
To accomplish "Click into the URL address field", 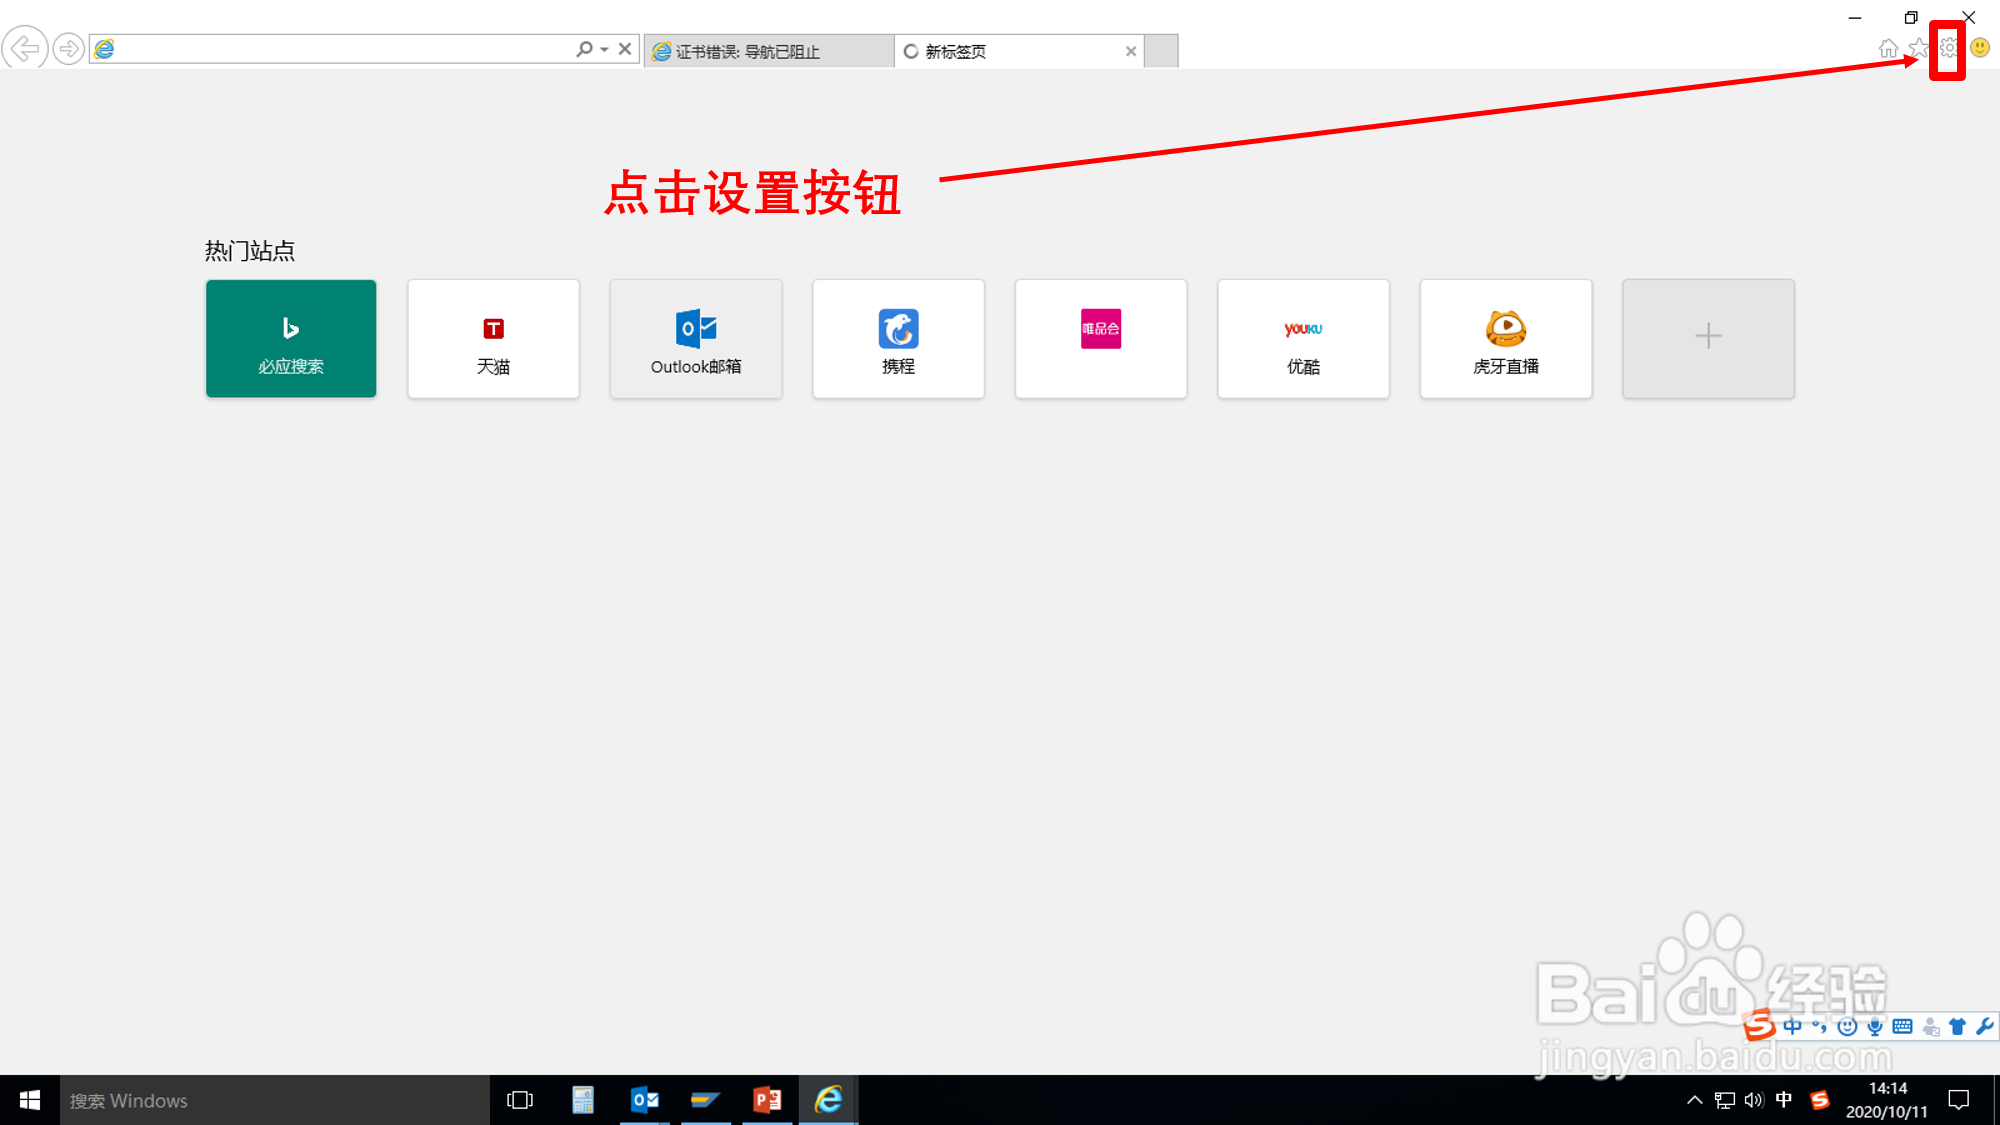I will (x=340, y=49).
